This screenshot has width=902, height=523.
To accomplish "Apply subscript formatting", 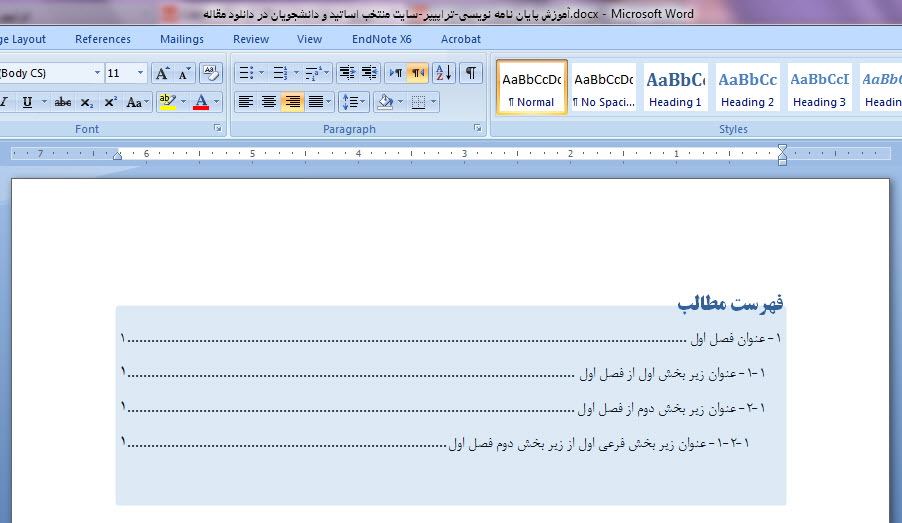I will click(87, 102).
